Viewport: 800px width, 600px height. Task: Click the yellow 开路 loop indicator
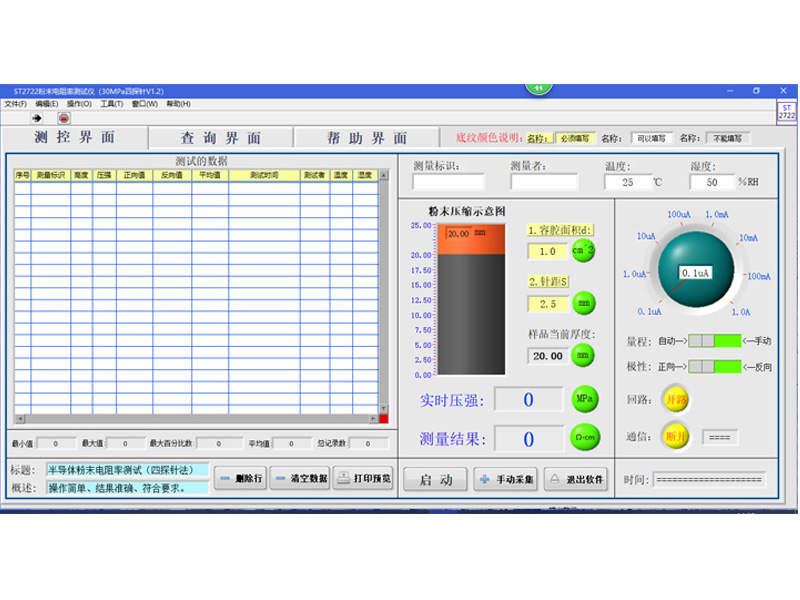click(x=676, y=399)
